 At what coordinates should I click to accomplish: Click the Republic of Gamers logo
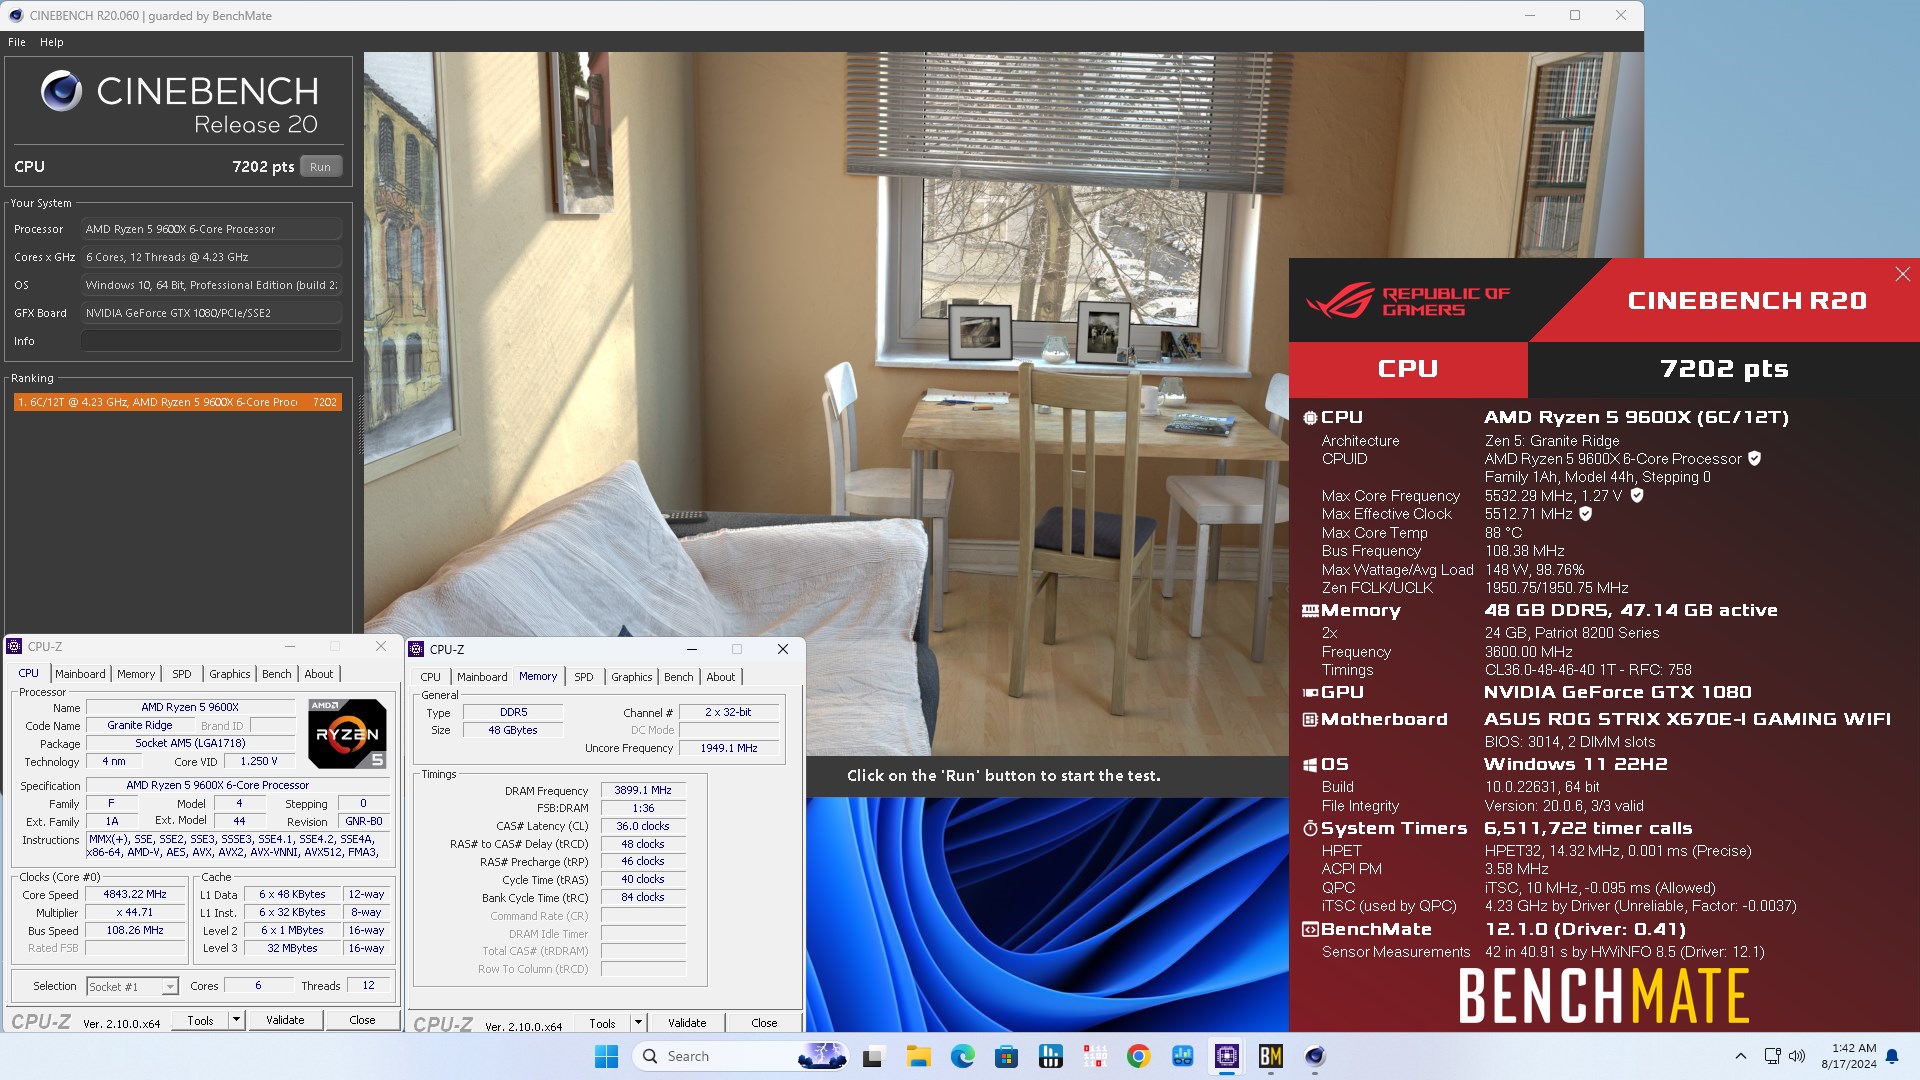click(1407, 301)
